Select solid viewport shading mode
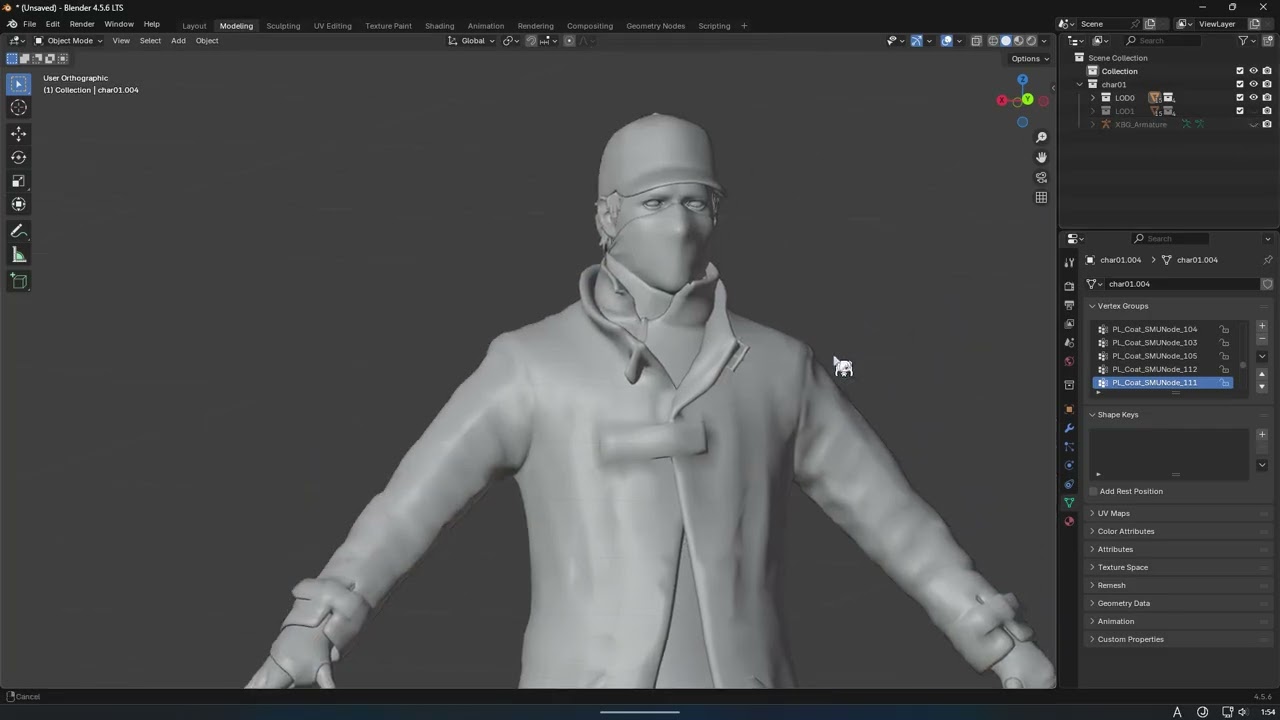This screenshot has width=1280, height=720. tap(1006, 41)
